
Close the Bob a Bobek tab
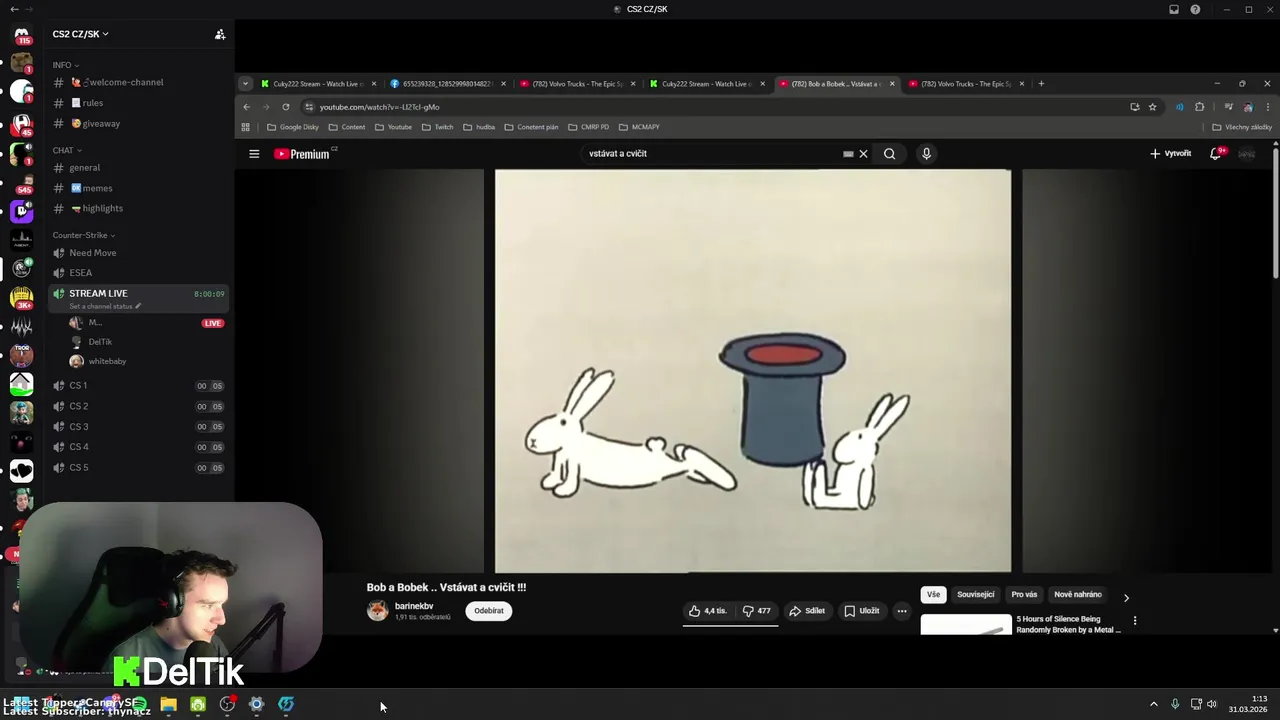[892, 84]
